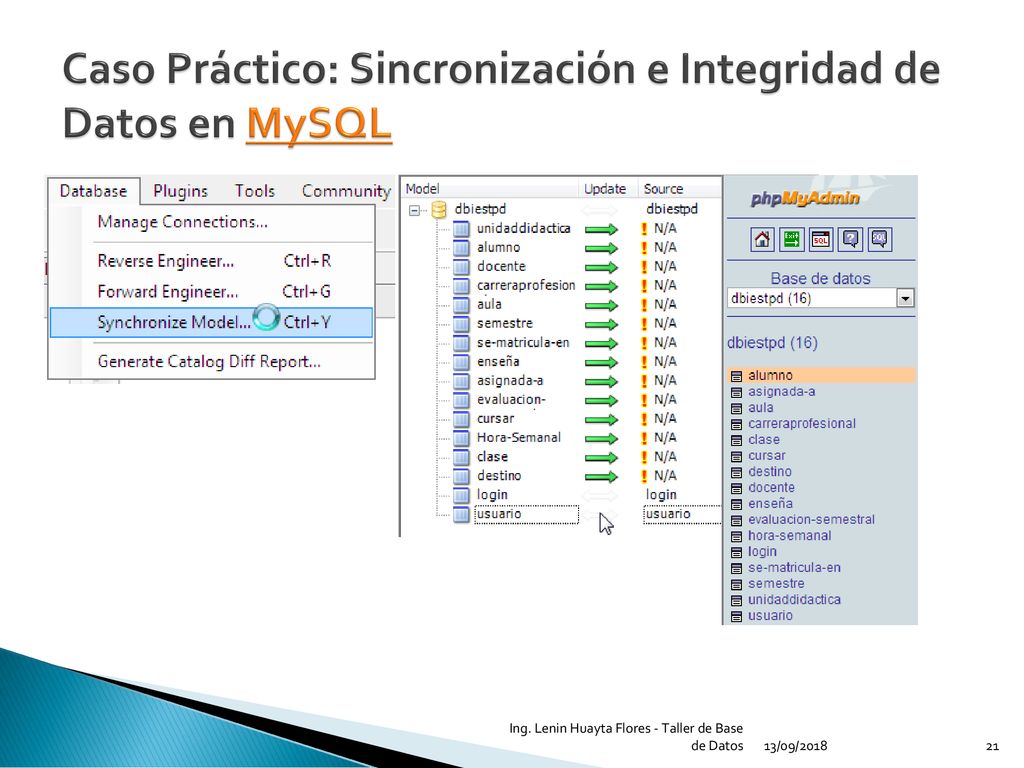The image size is (1024, 768).
Task: Click table icon beside alumno in phpMyAdmin
Action: pos(736,376)
